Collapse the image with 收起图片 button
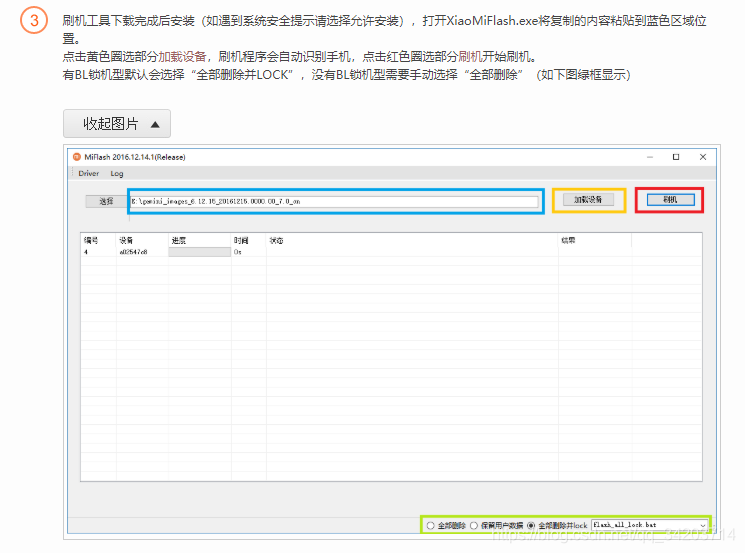Image resolution: width=745 pixels, height=553 pixels. point(117,124)
